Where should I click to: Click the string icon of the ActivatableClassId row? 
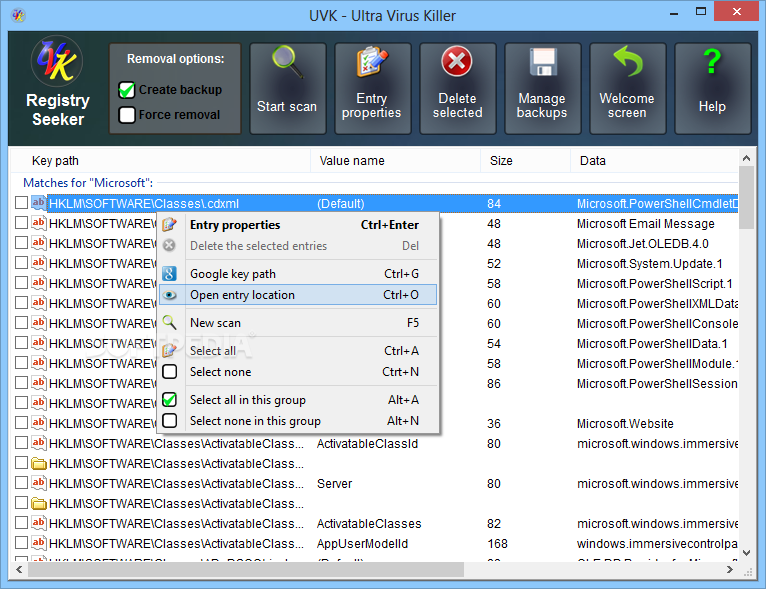(39, 443)
